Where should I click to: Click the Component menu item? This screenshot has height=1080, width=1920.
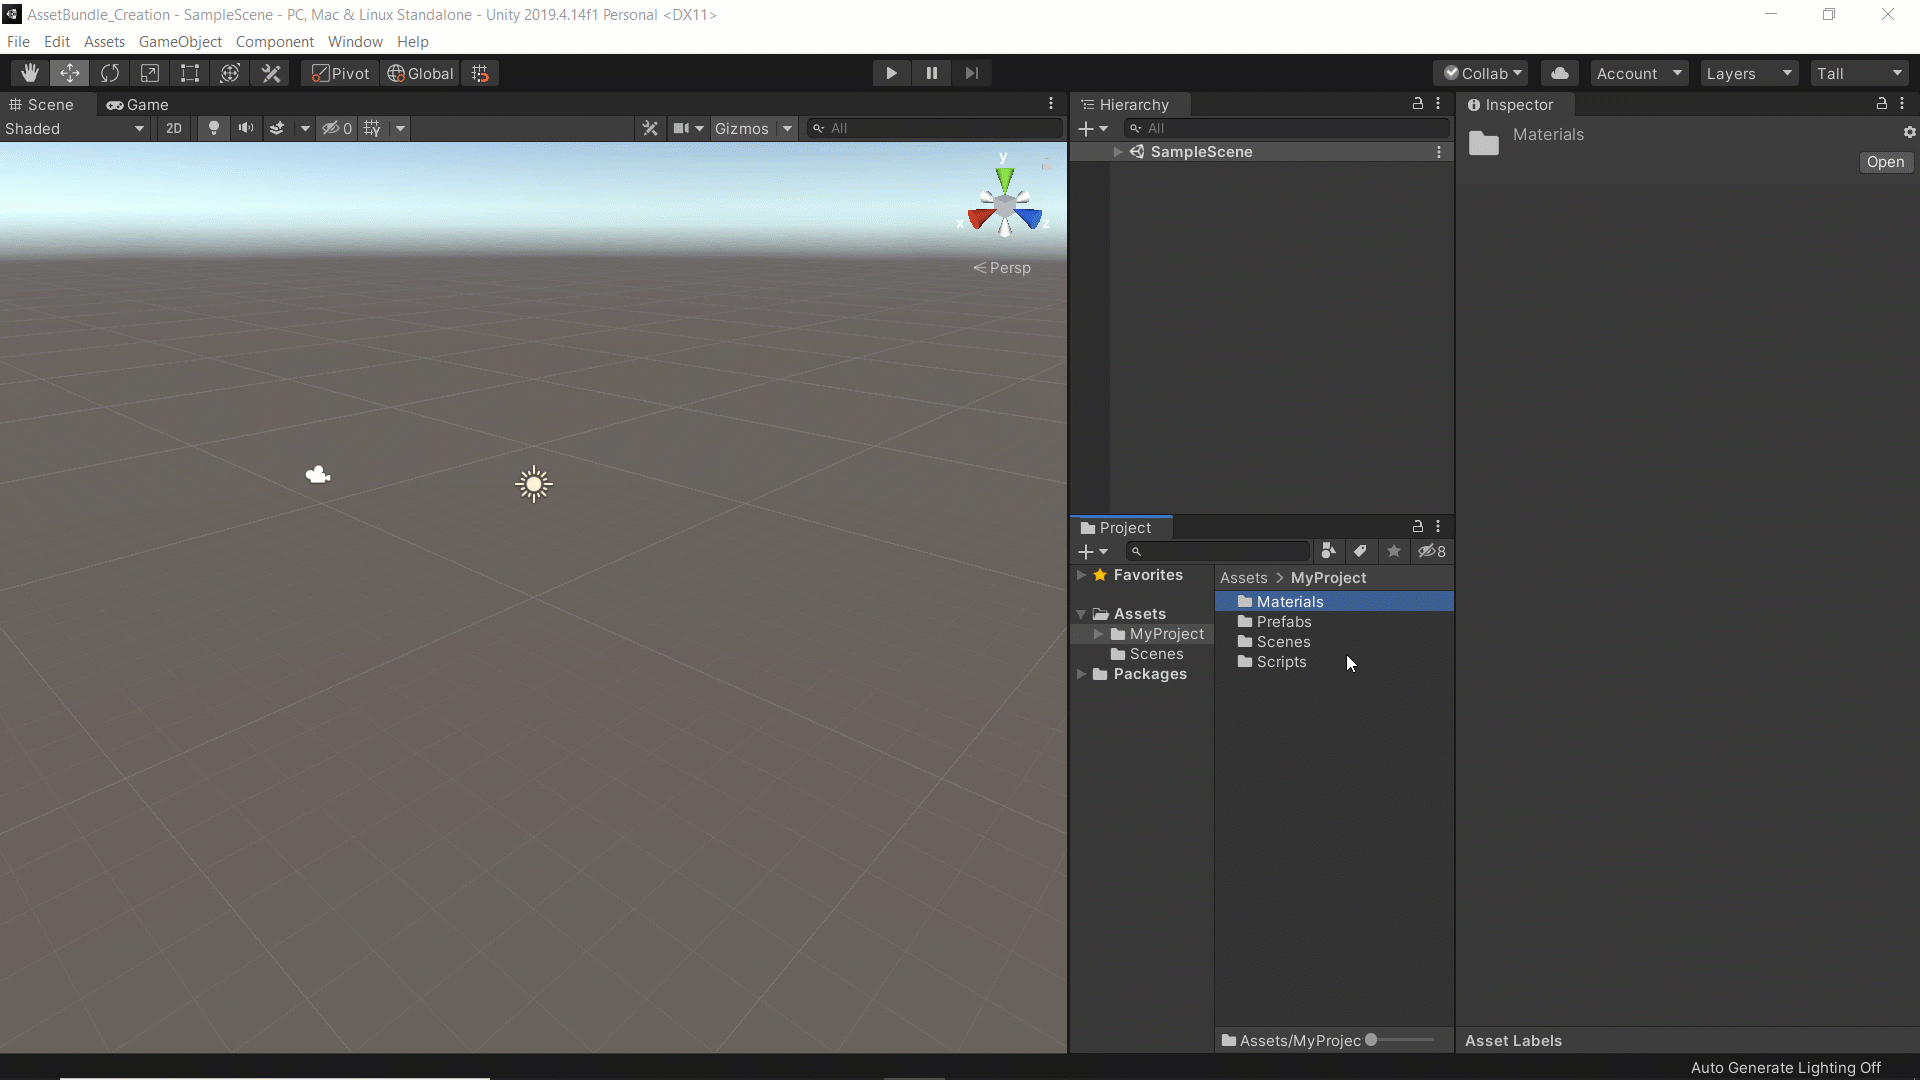[274, 41]
